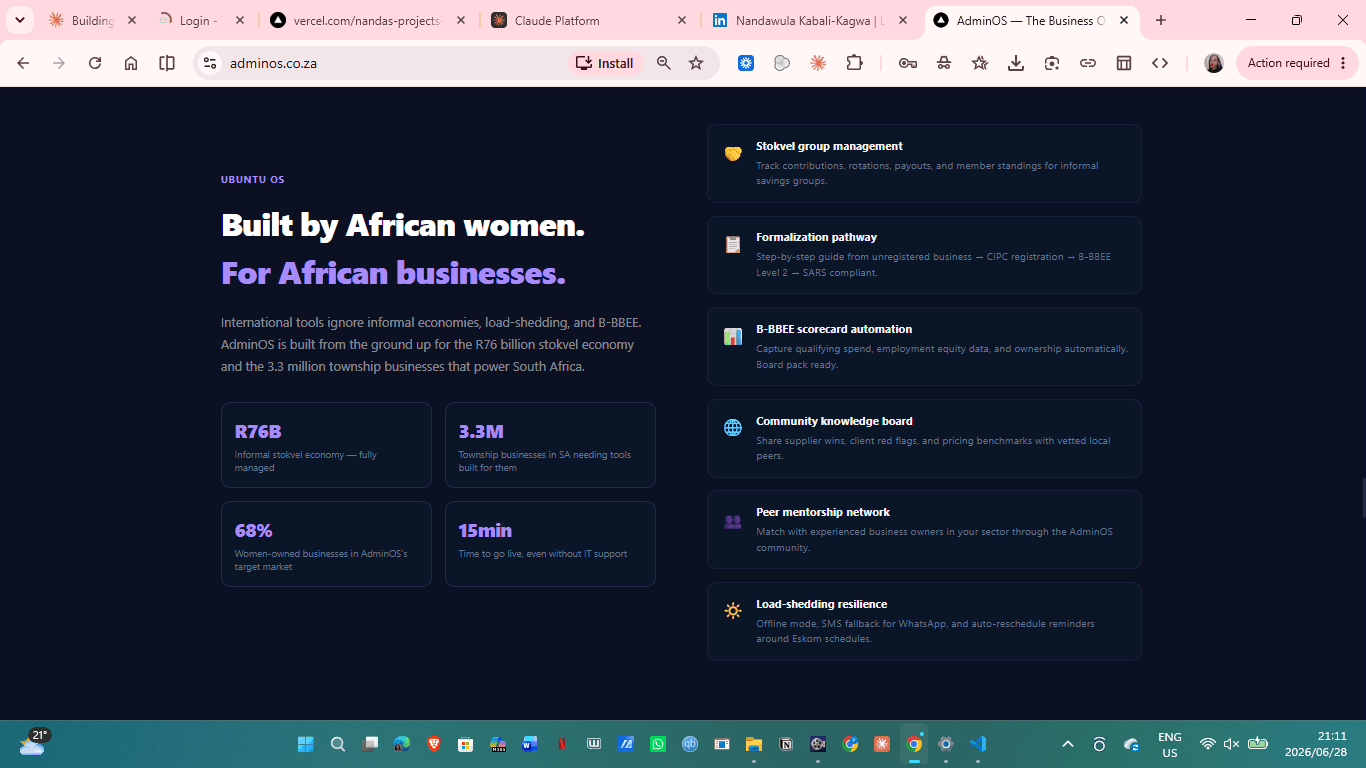This screenshot has height=768, width=1366.
Task: Click the R76B statistic text
Action: coord(258,432)
